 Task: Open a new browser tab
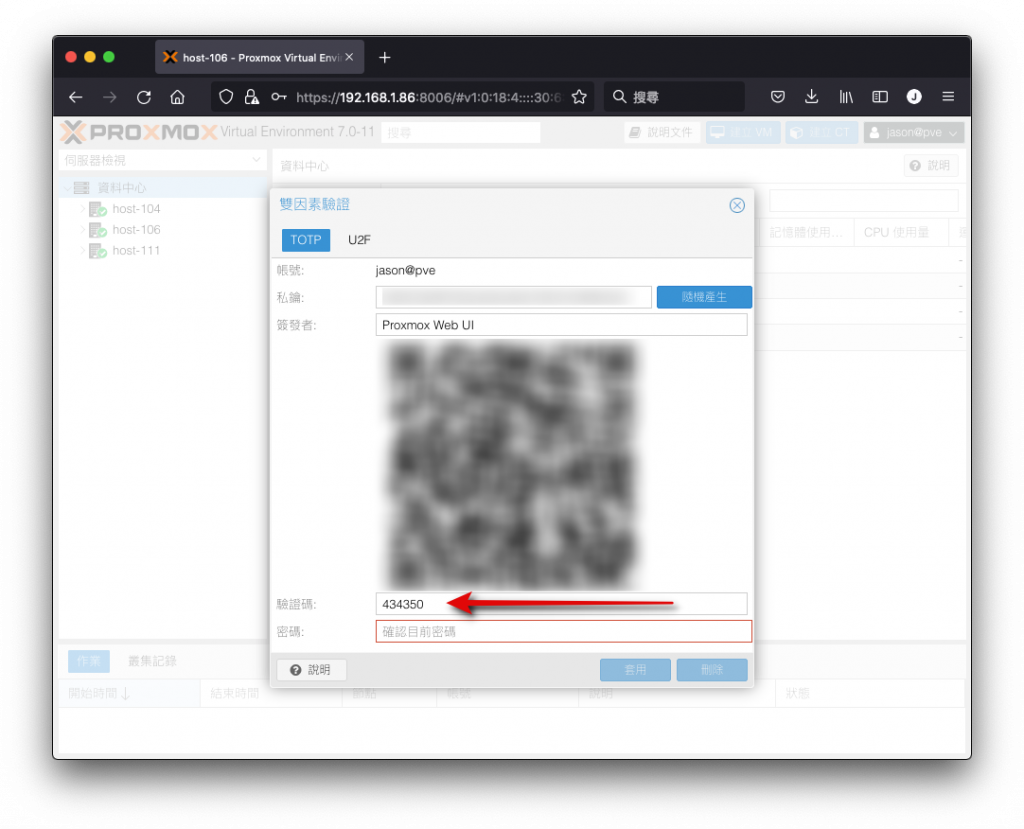(385, 57)
